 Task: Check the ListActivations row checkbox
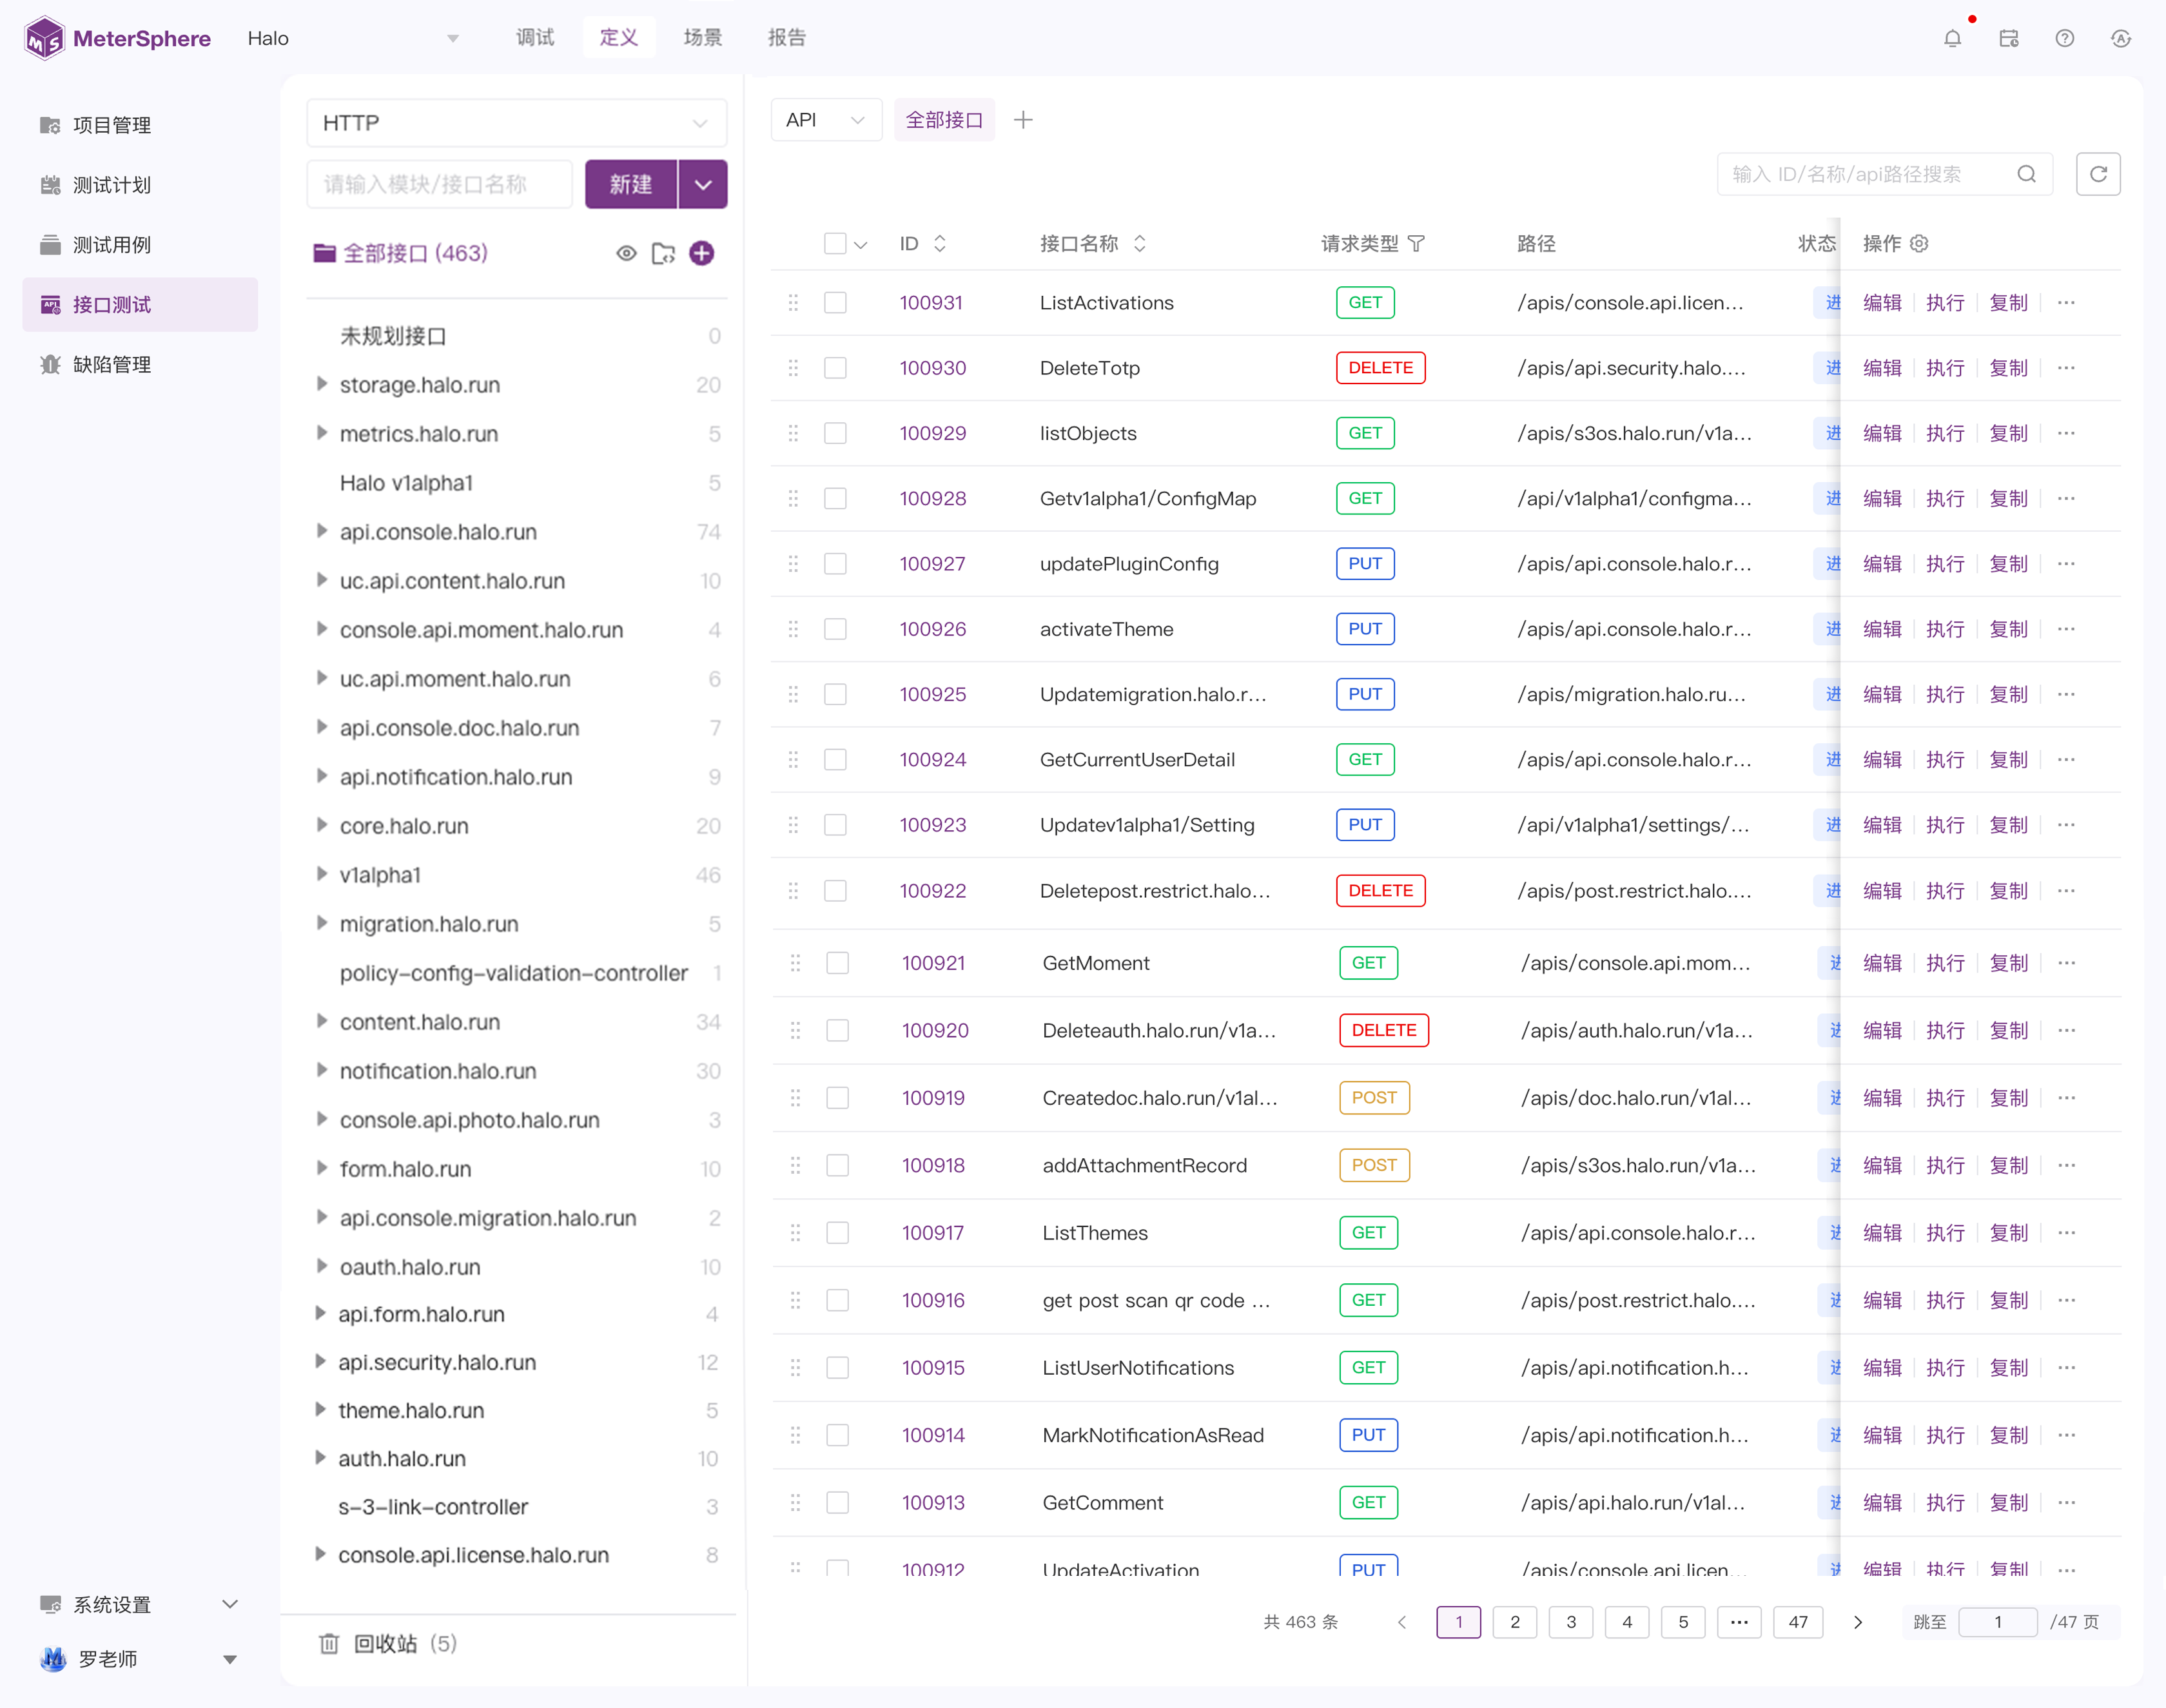[835, 303]
